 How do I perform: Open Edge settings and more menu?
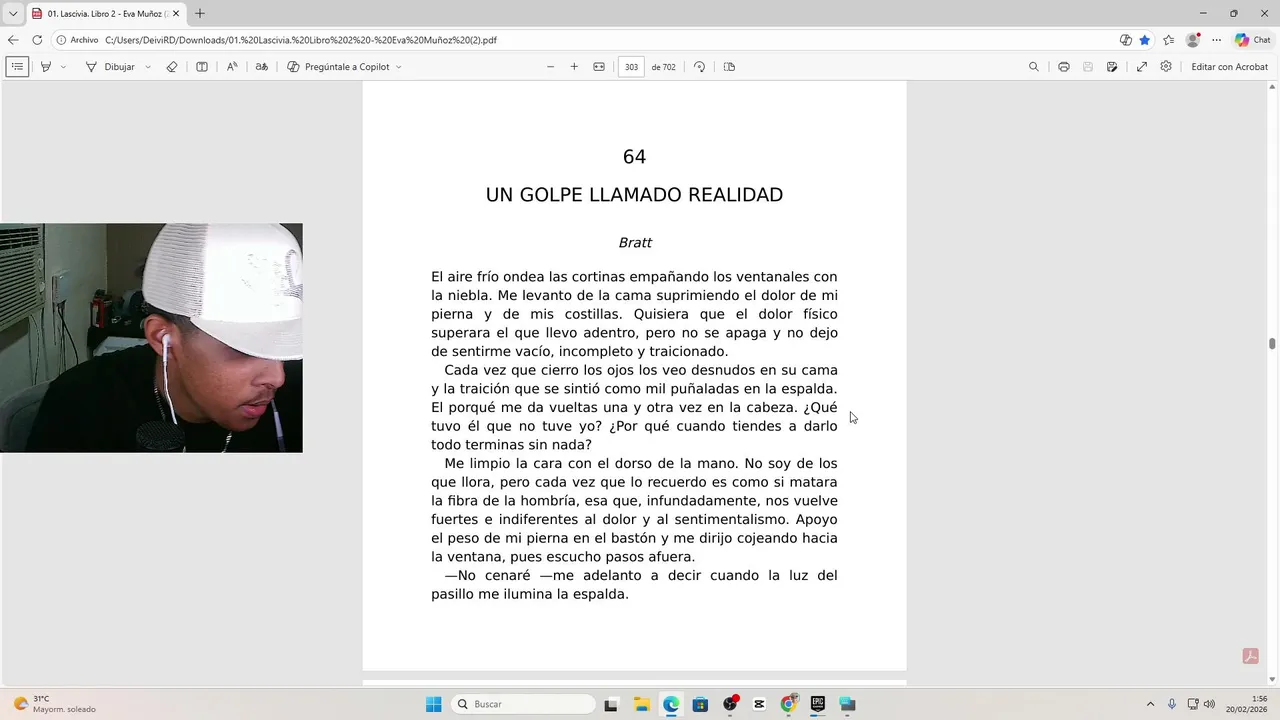1216,40
